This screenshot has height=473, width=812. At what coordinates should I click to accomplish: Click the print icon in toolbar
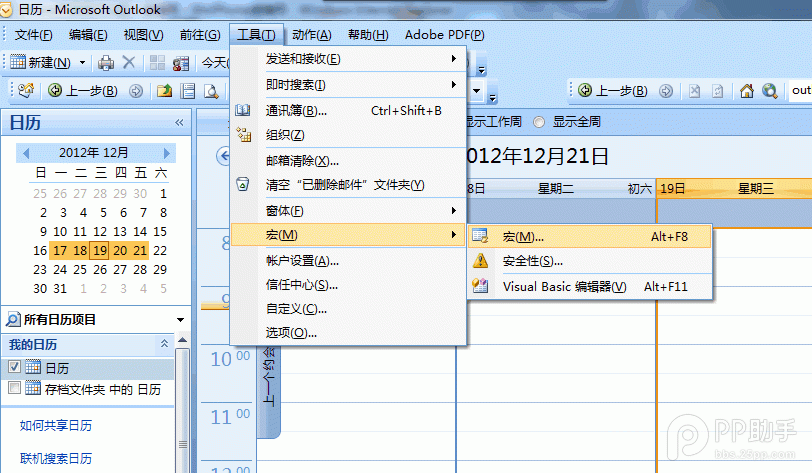(106, 63)
